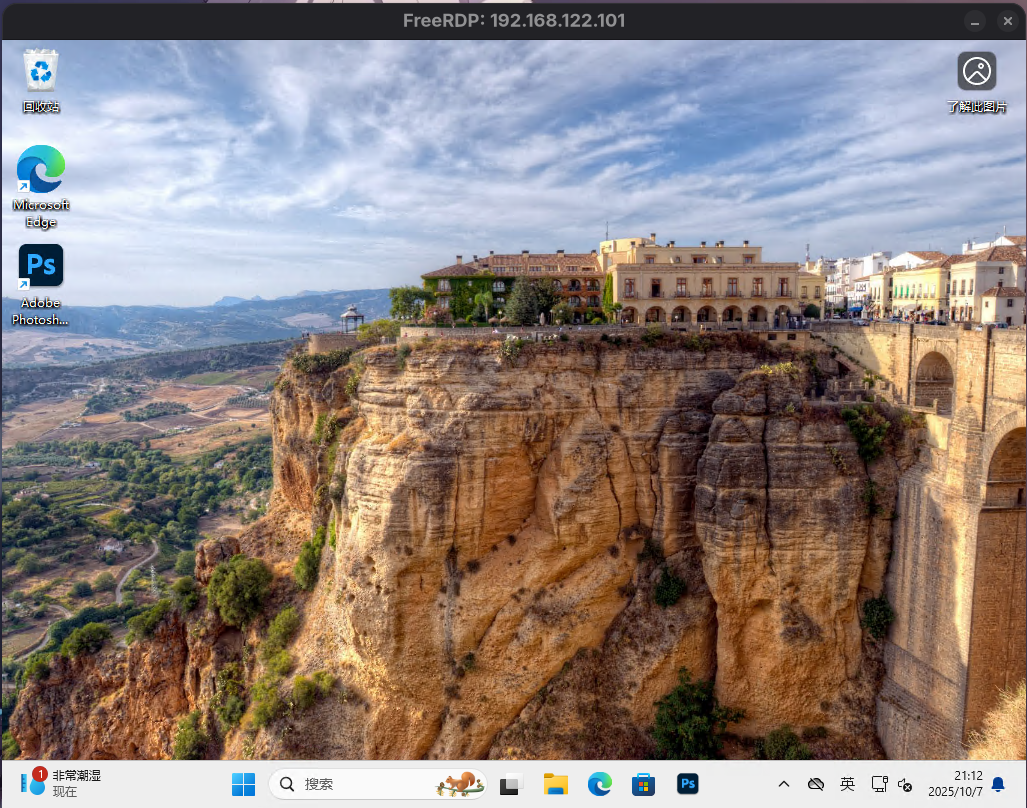Expand the hidden system tray icons chevron

tap(784, 785)
